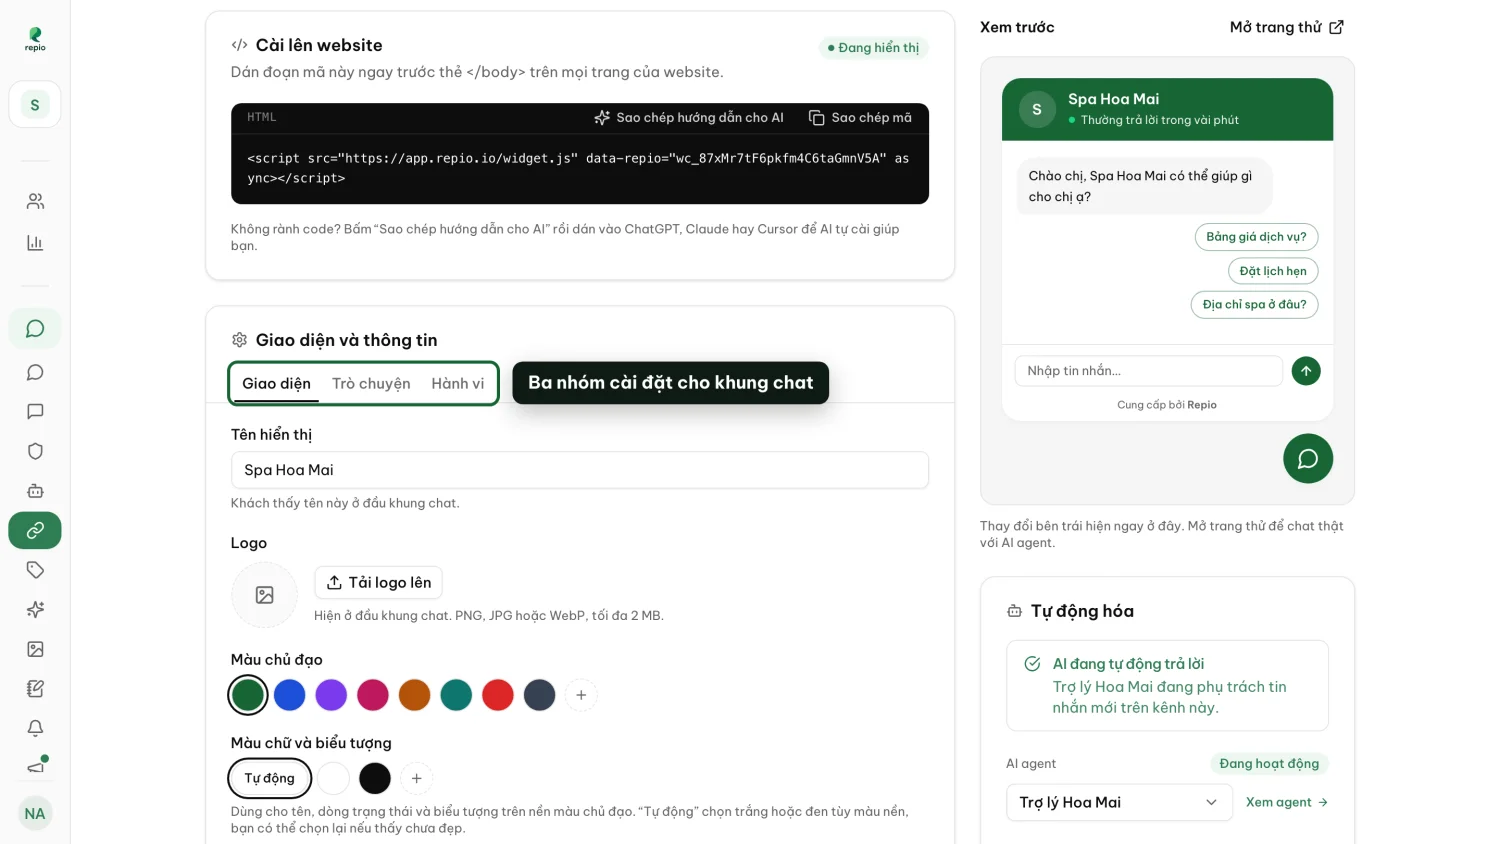
Task: Open the S workspace switcher
Action: (35, 104)
